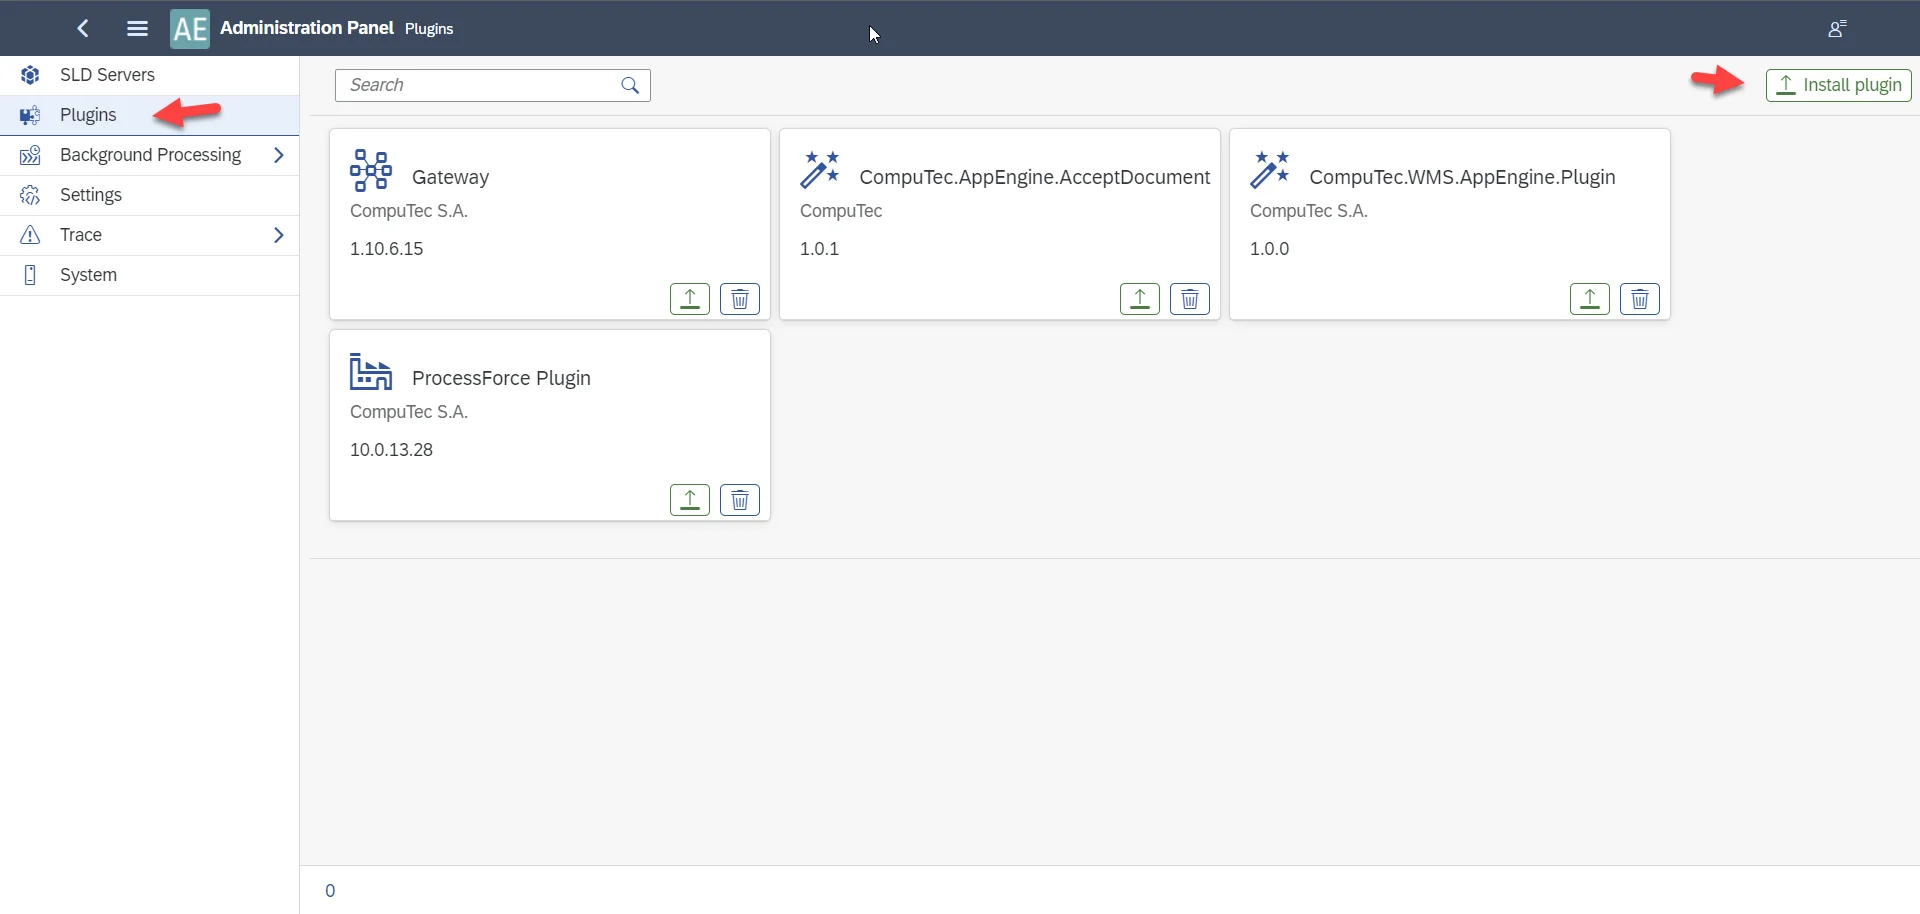Select Settings in the sidebar
1920x914 pixels.
click(91, 195)
